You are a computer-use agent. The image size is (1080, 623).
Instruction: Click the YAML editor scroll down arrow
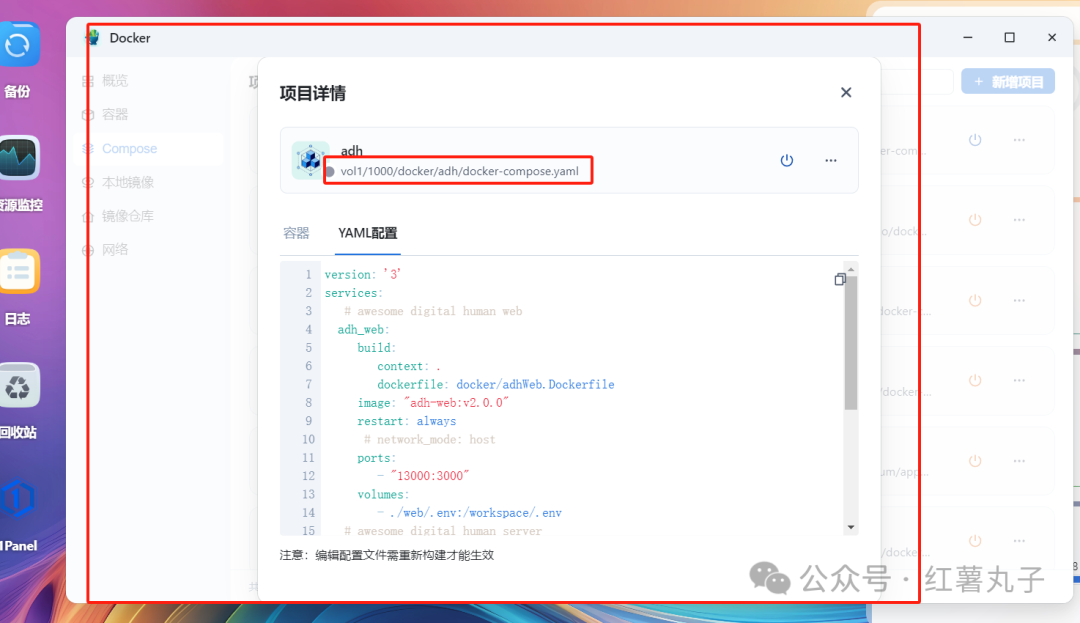851,527
